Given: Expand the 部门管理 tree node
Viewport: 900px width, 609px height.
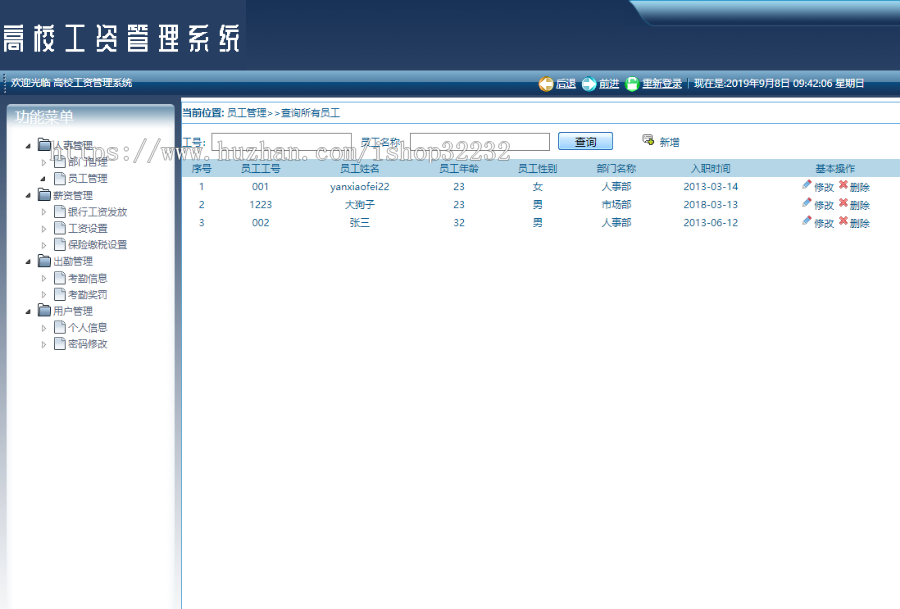Looking at the screenshot, I should [44, 162].
